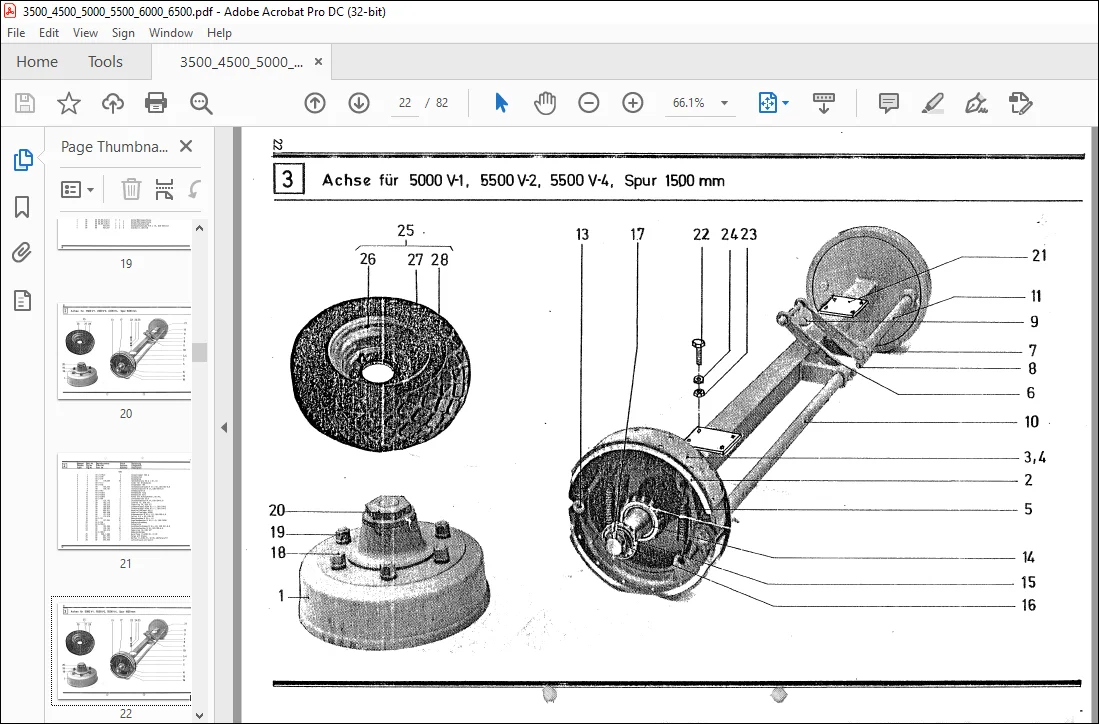Collapse the navigation pane arrow
The image size is (1099, 724).
pos(224,427)
